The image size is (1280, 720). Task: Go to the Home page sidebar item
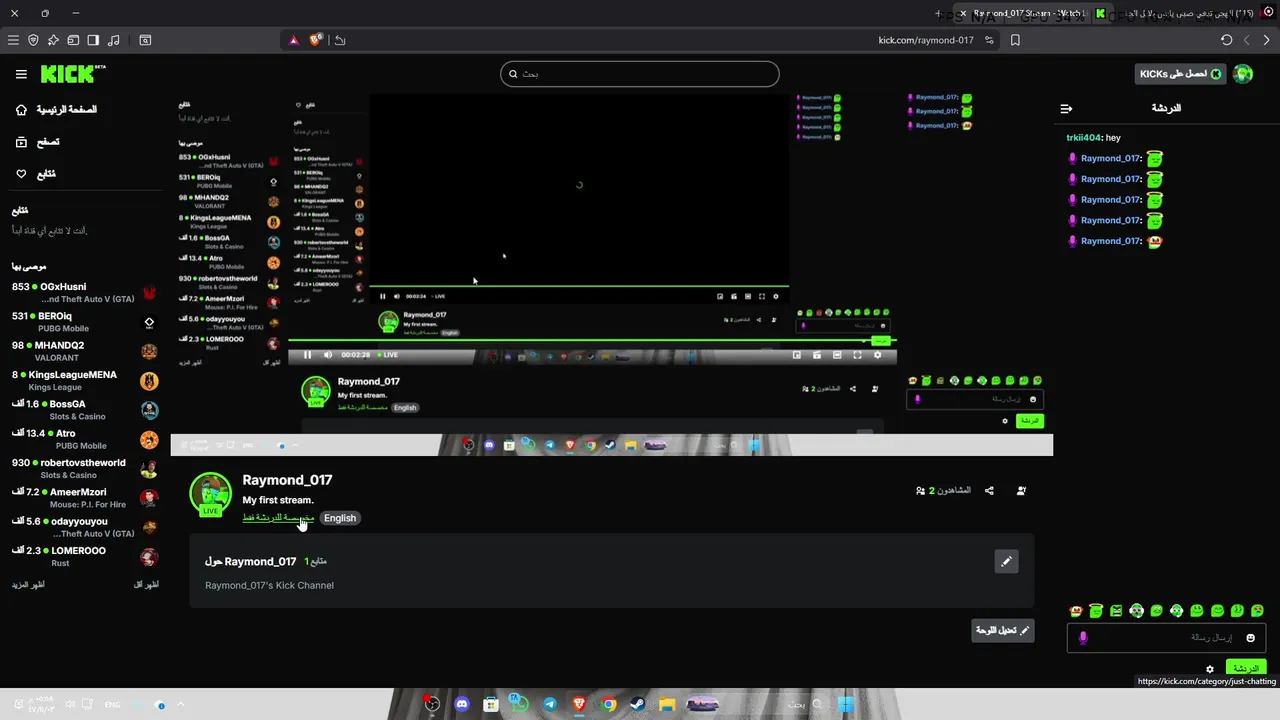56,109
